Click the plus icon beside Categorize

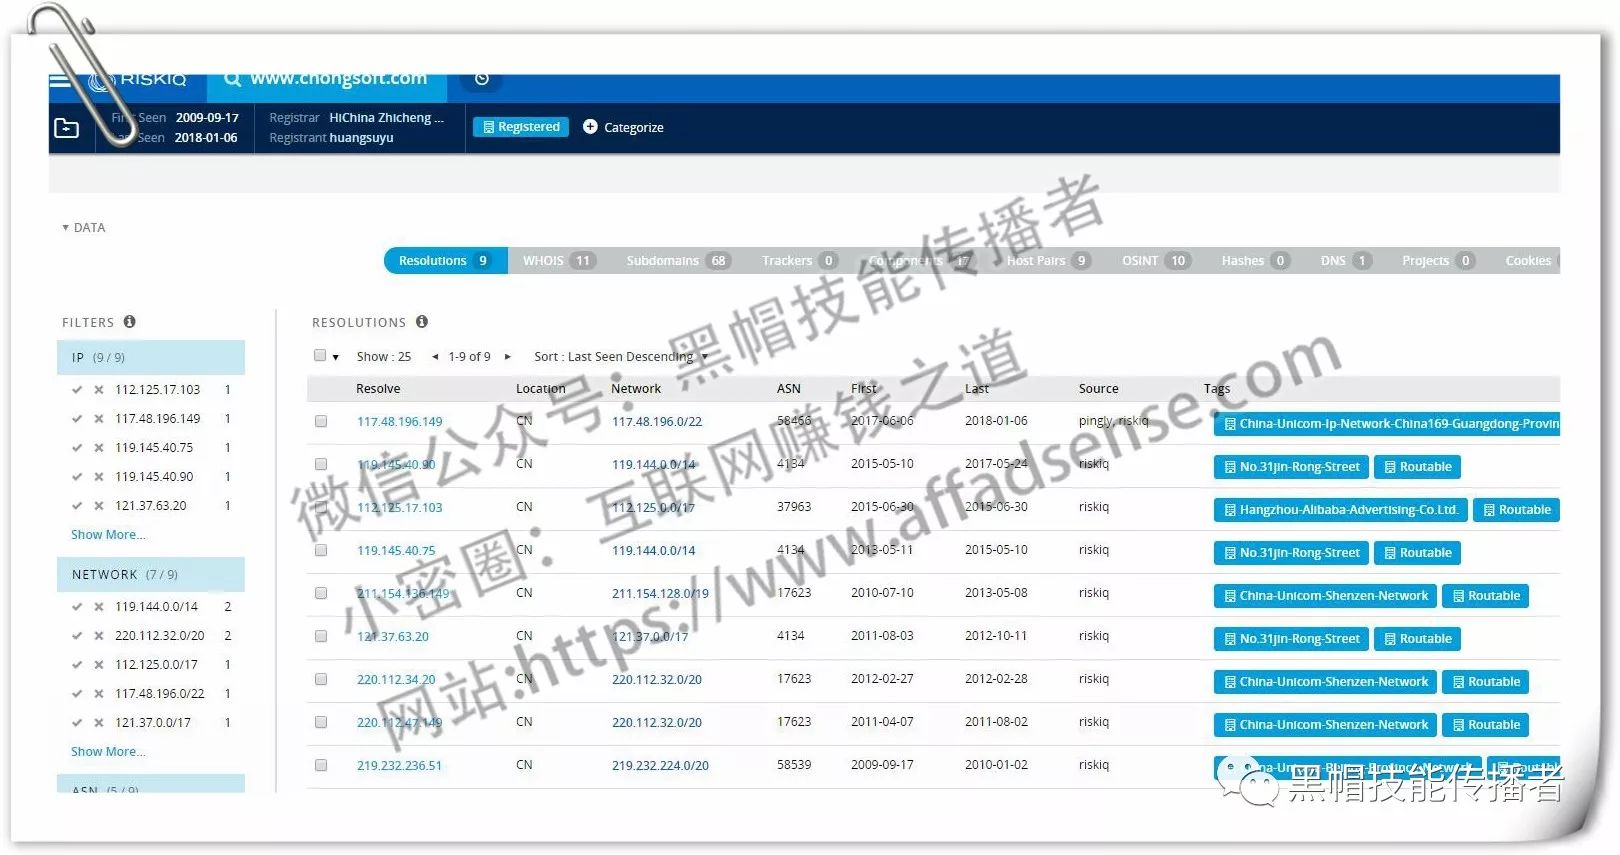point(590,127)
